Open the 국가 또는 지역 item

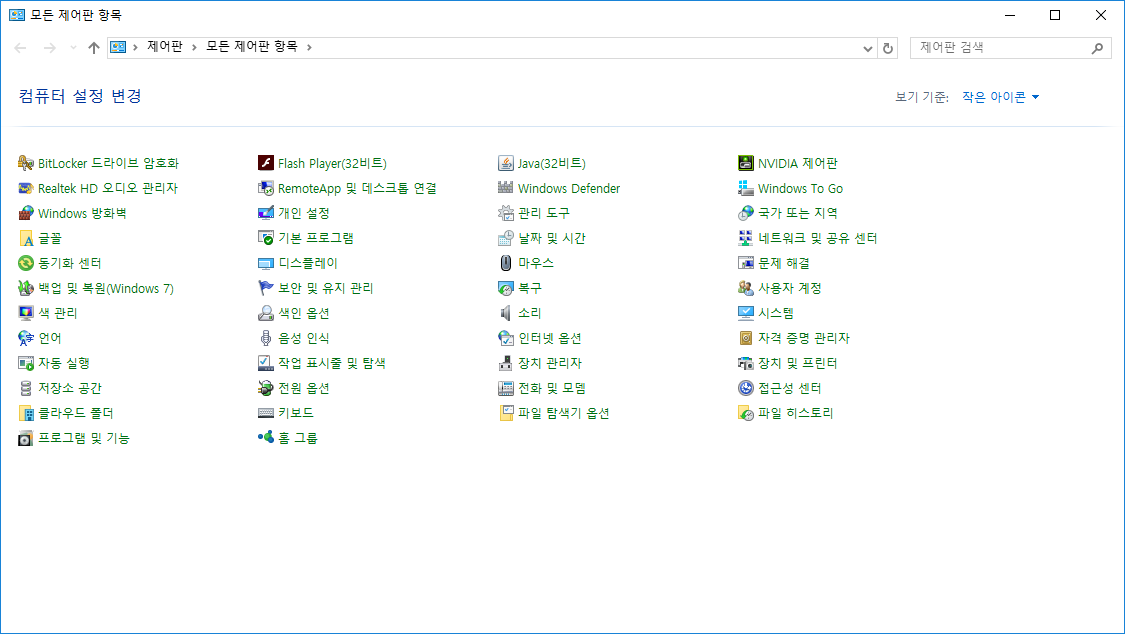[x=788, y=214]
